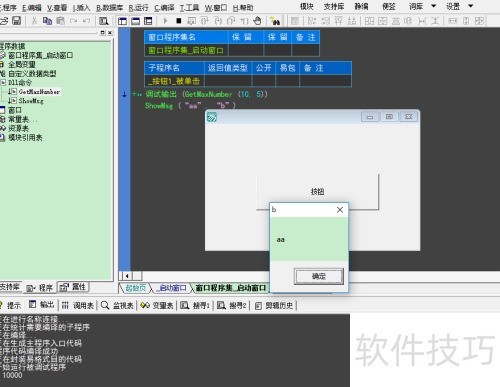Select 窗口程序集_启动窗口 tree item

point(40,55)
